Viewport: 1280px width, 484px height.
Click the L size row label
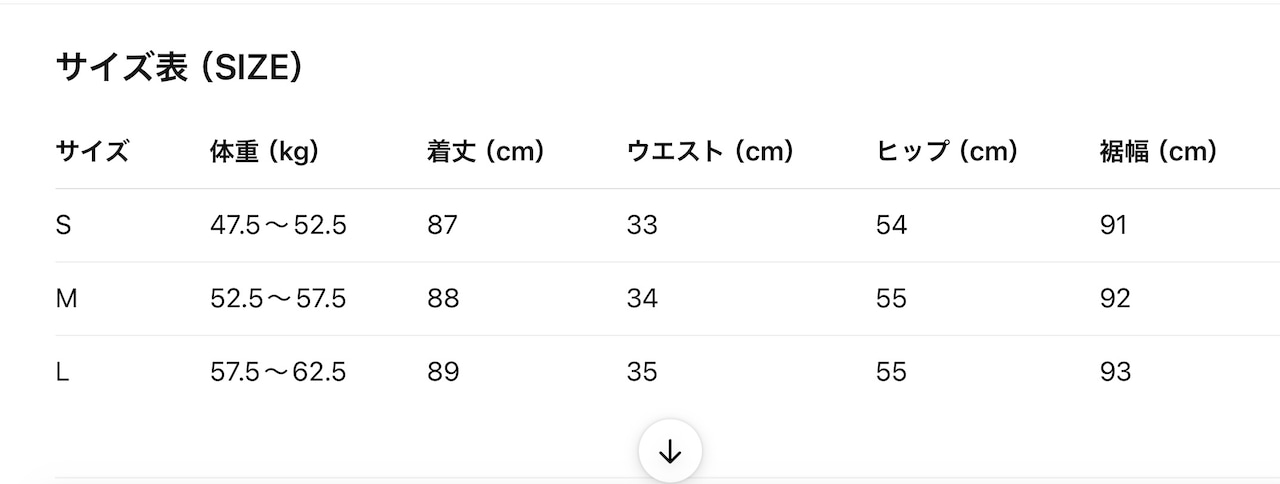[x=62, y=372]
